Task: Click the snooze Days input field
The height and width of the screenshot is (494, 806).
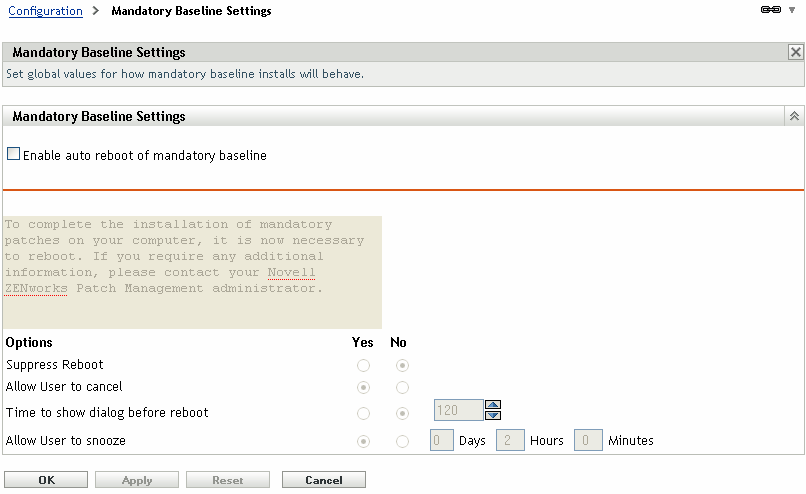Action: click(441, 440)
